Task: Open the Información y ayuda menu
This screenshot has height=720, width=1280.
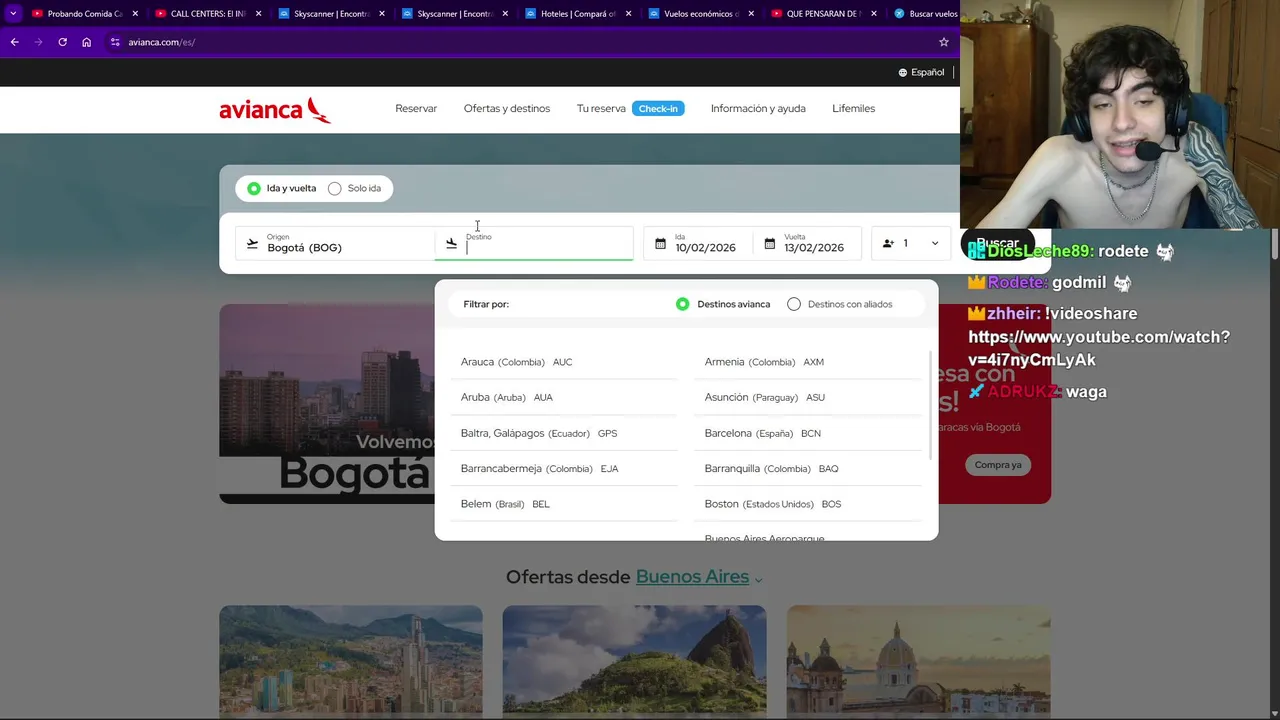Action: 758,108
